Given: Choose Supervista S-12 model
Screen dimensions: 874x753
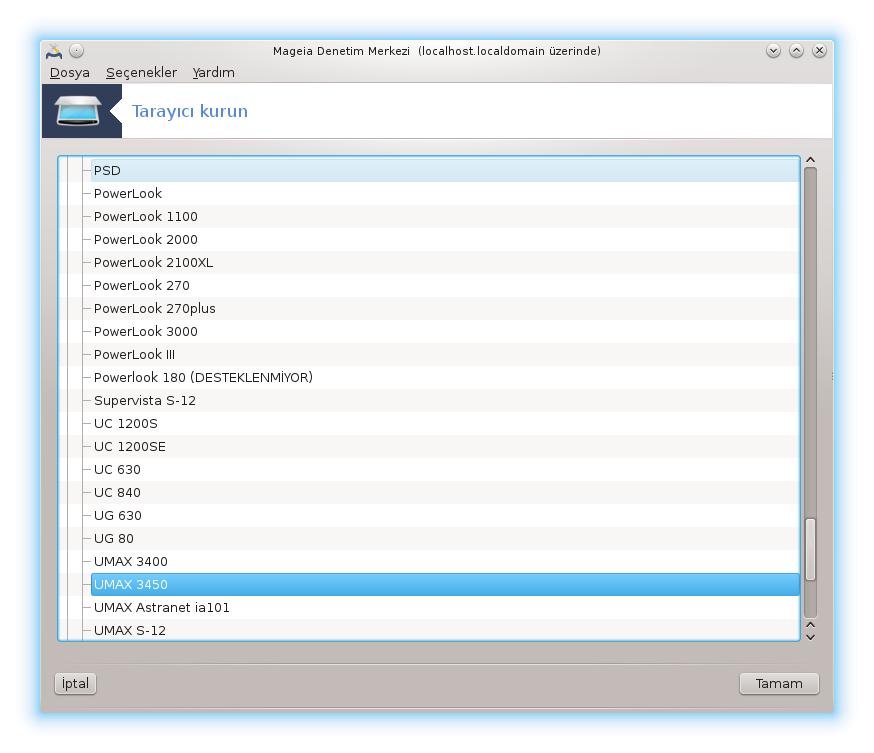Looking at the screenshot, I should tap(445, 401).
